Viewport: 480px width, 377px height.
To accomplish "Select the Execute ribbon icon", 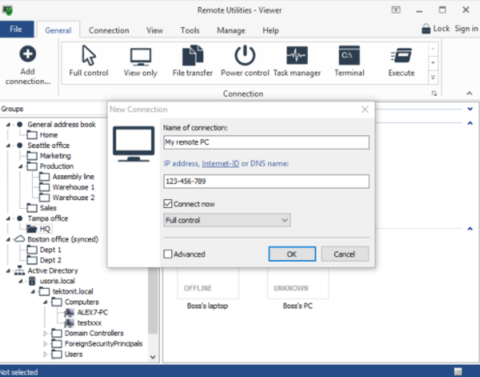I will (401, 55).
